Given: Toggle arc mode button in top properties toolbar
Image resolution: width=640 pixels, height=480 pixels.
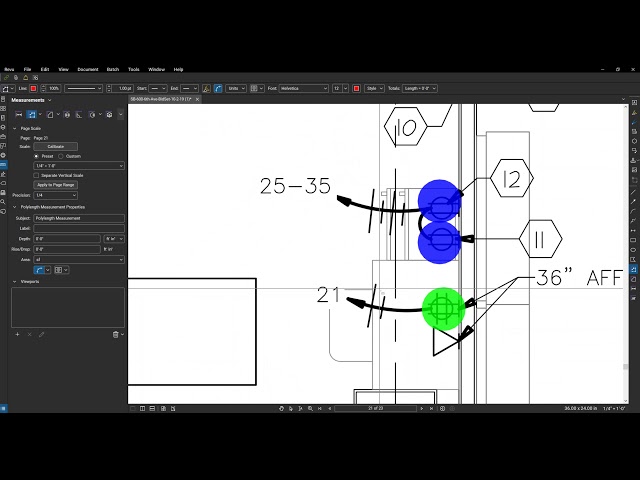Looking at the screenshot, I should [x=218, y=89].
